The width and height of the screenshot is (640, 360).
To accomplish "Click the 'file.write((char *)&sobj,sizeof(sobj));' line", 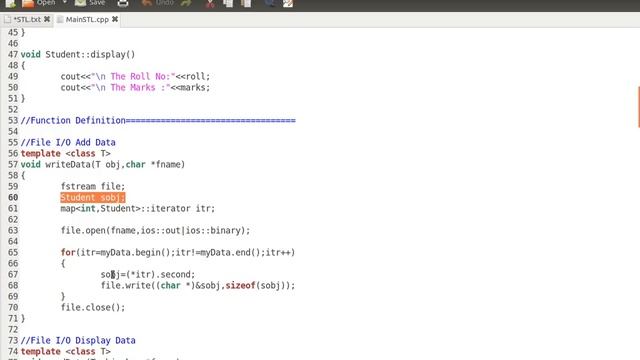I will pyautogui.click(x=198, y=286).
